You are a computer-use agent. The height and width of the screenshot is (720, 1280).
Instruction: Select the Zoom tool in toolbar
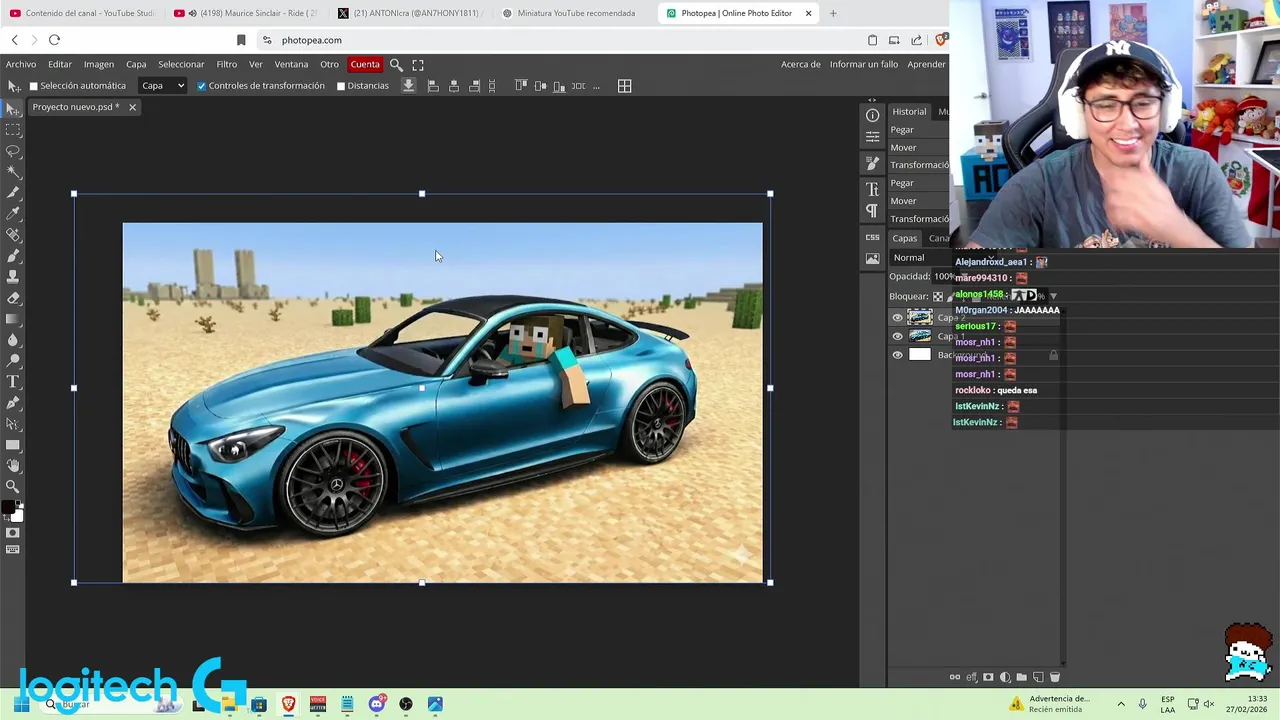(13, 486)
